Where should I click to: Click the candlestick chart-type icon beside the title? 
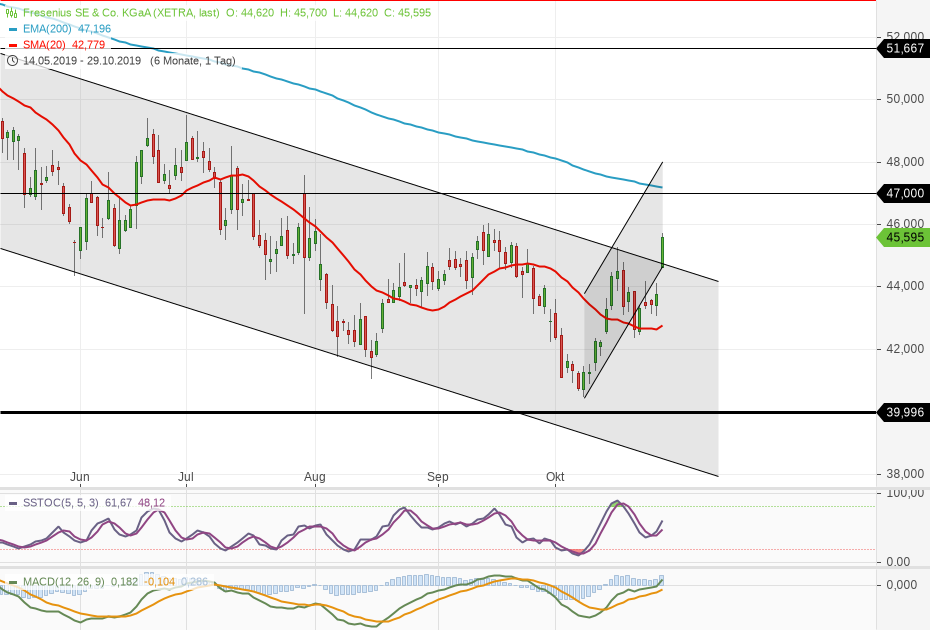tap(11, 12)
